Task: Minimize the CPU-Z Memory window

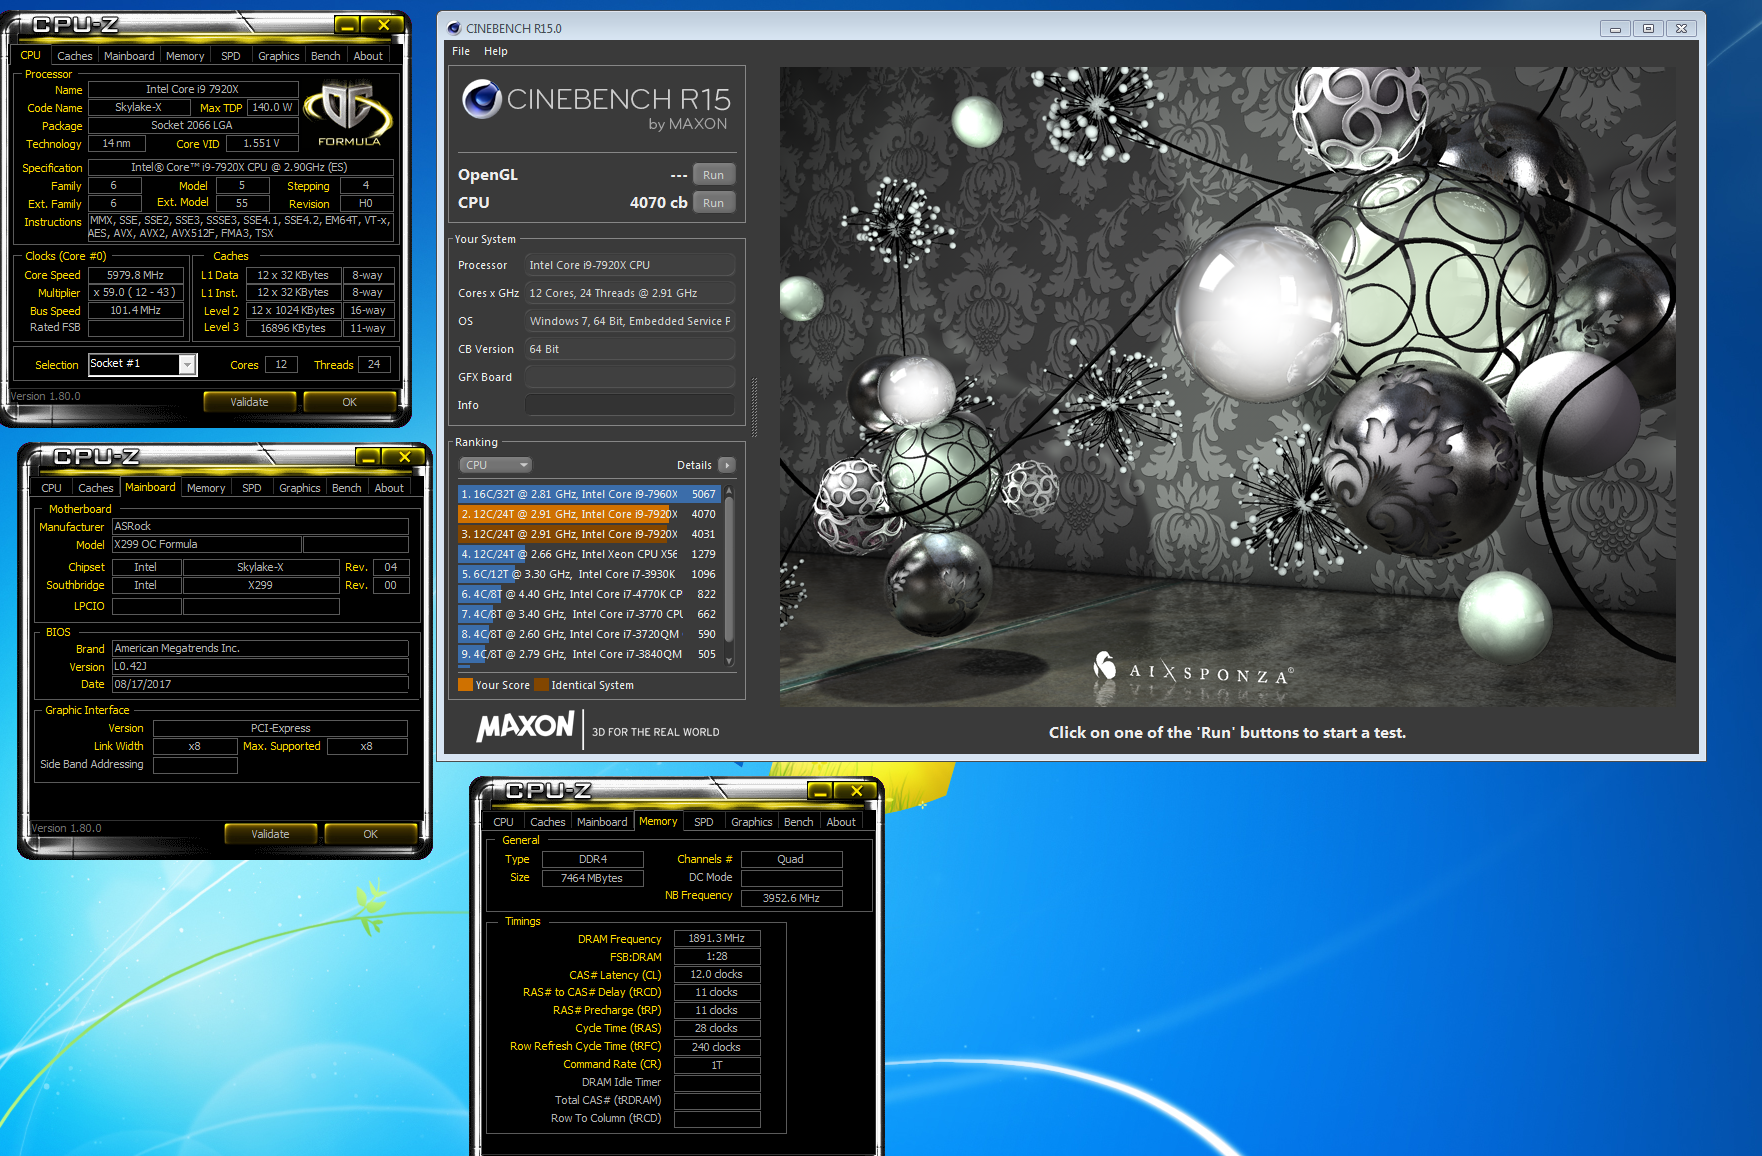Action: pos(820,790)
